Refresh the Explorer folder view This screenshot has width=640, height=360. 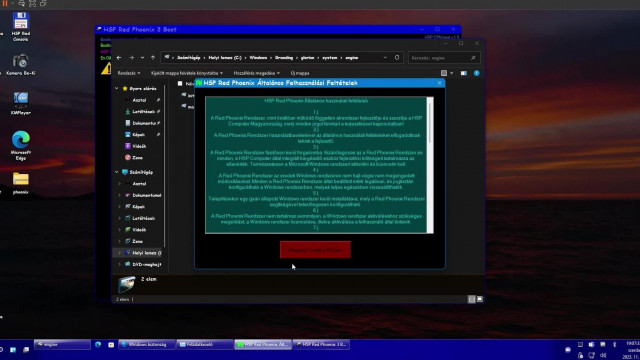[397, 58]
